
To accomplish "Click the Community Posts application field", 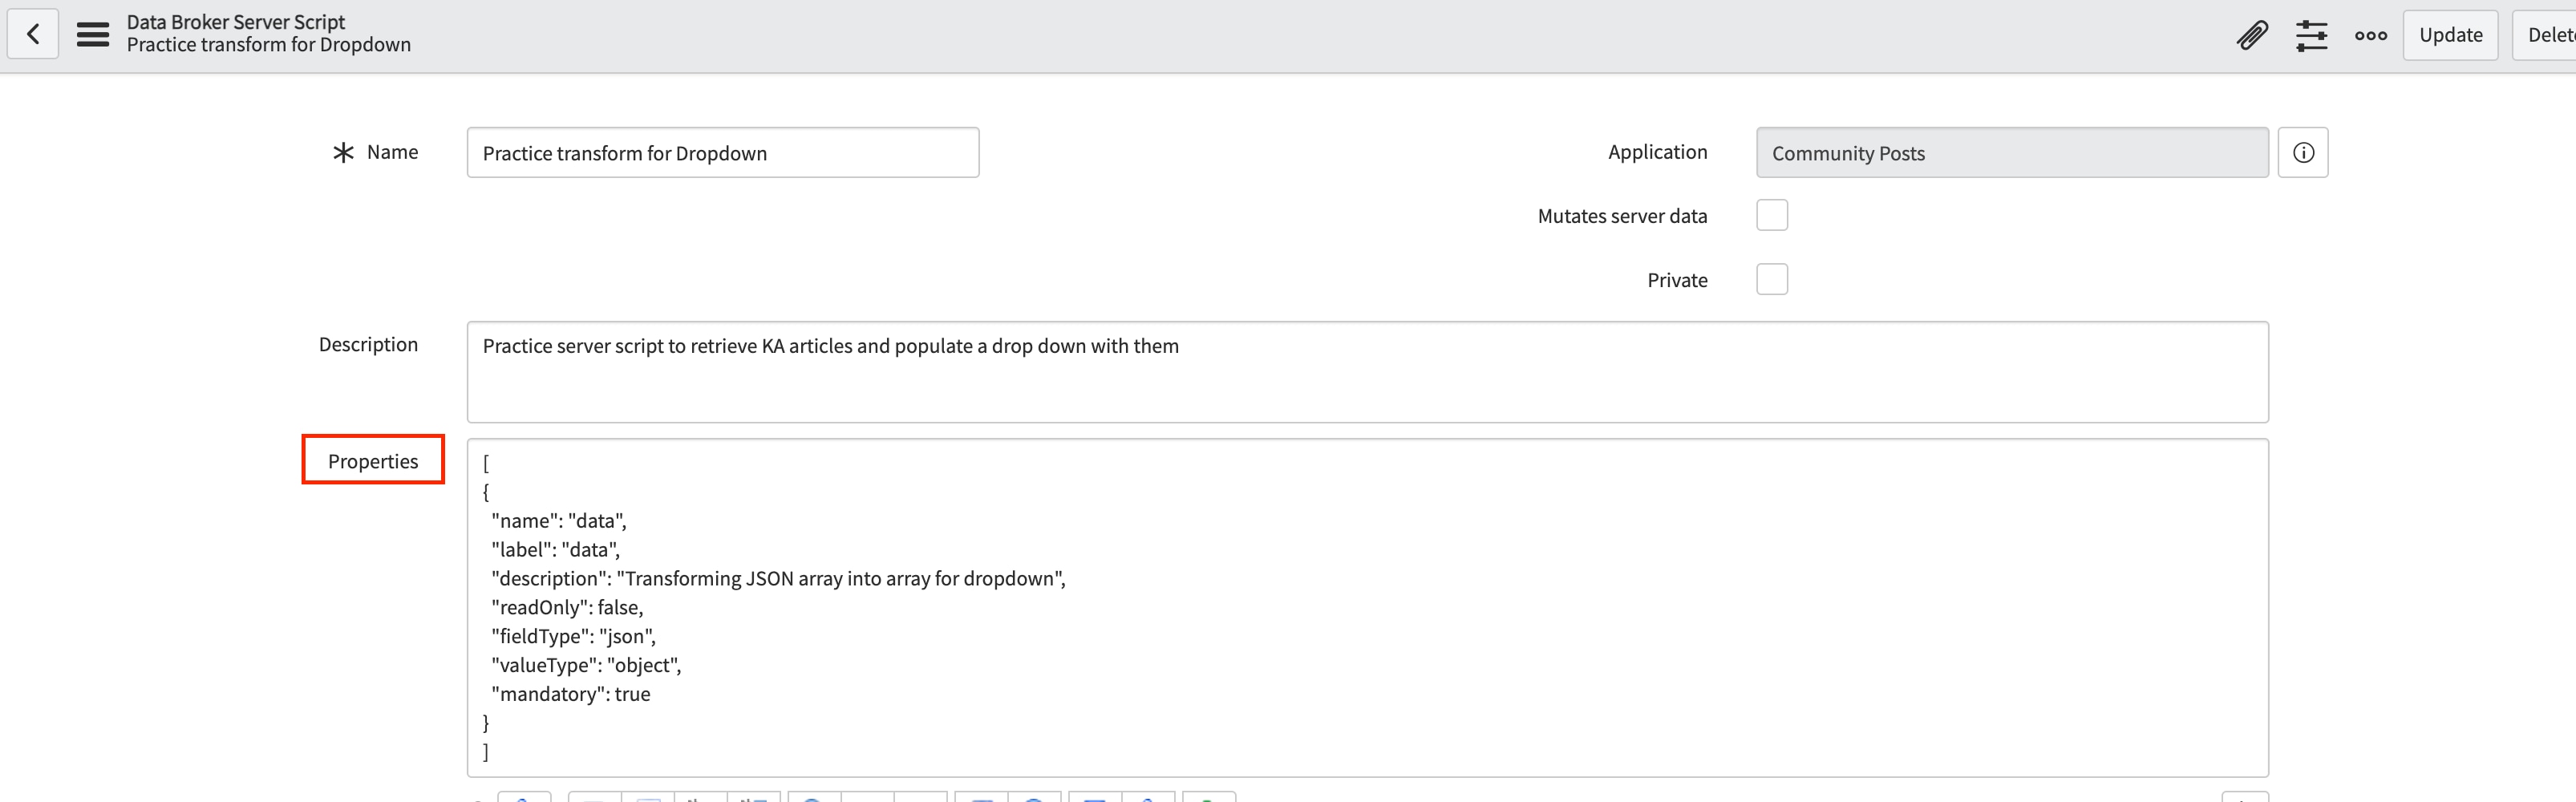I will 2011,153.
